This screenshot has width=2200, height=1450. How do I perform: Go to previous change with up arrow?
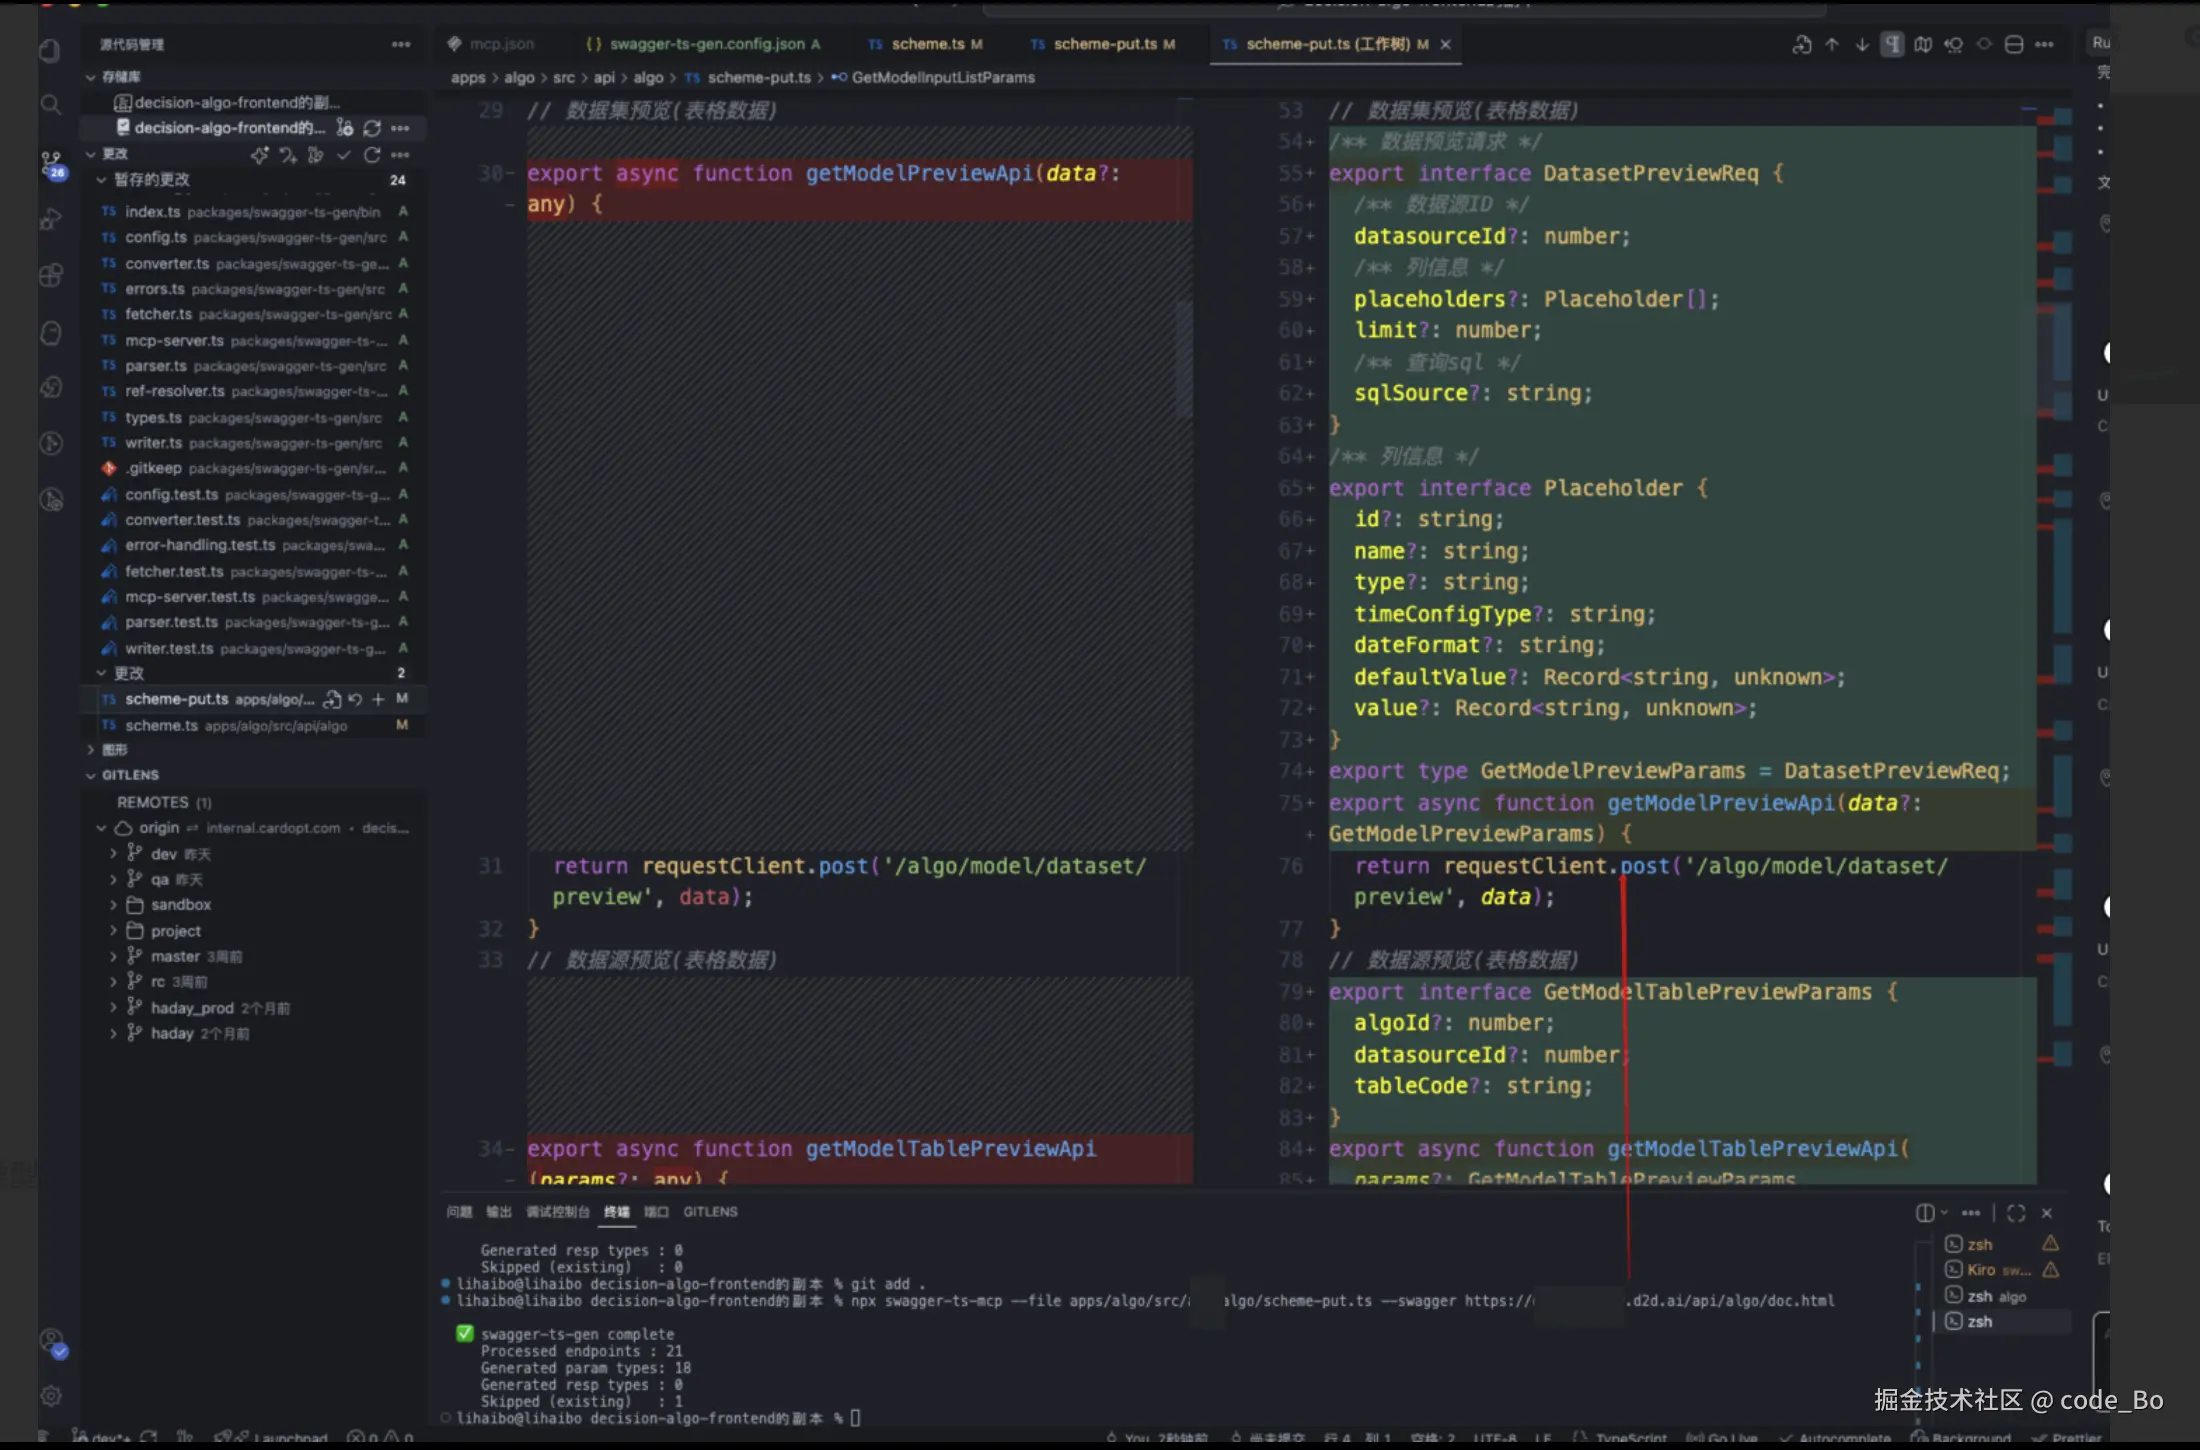coord(1832,45)
